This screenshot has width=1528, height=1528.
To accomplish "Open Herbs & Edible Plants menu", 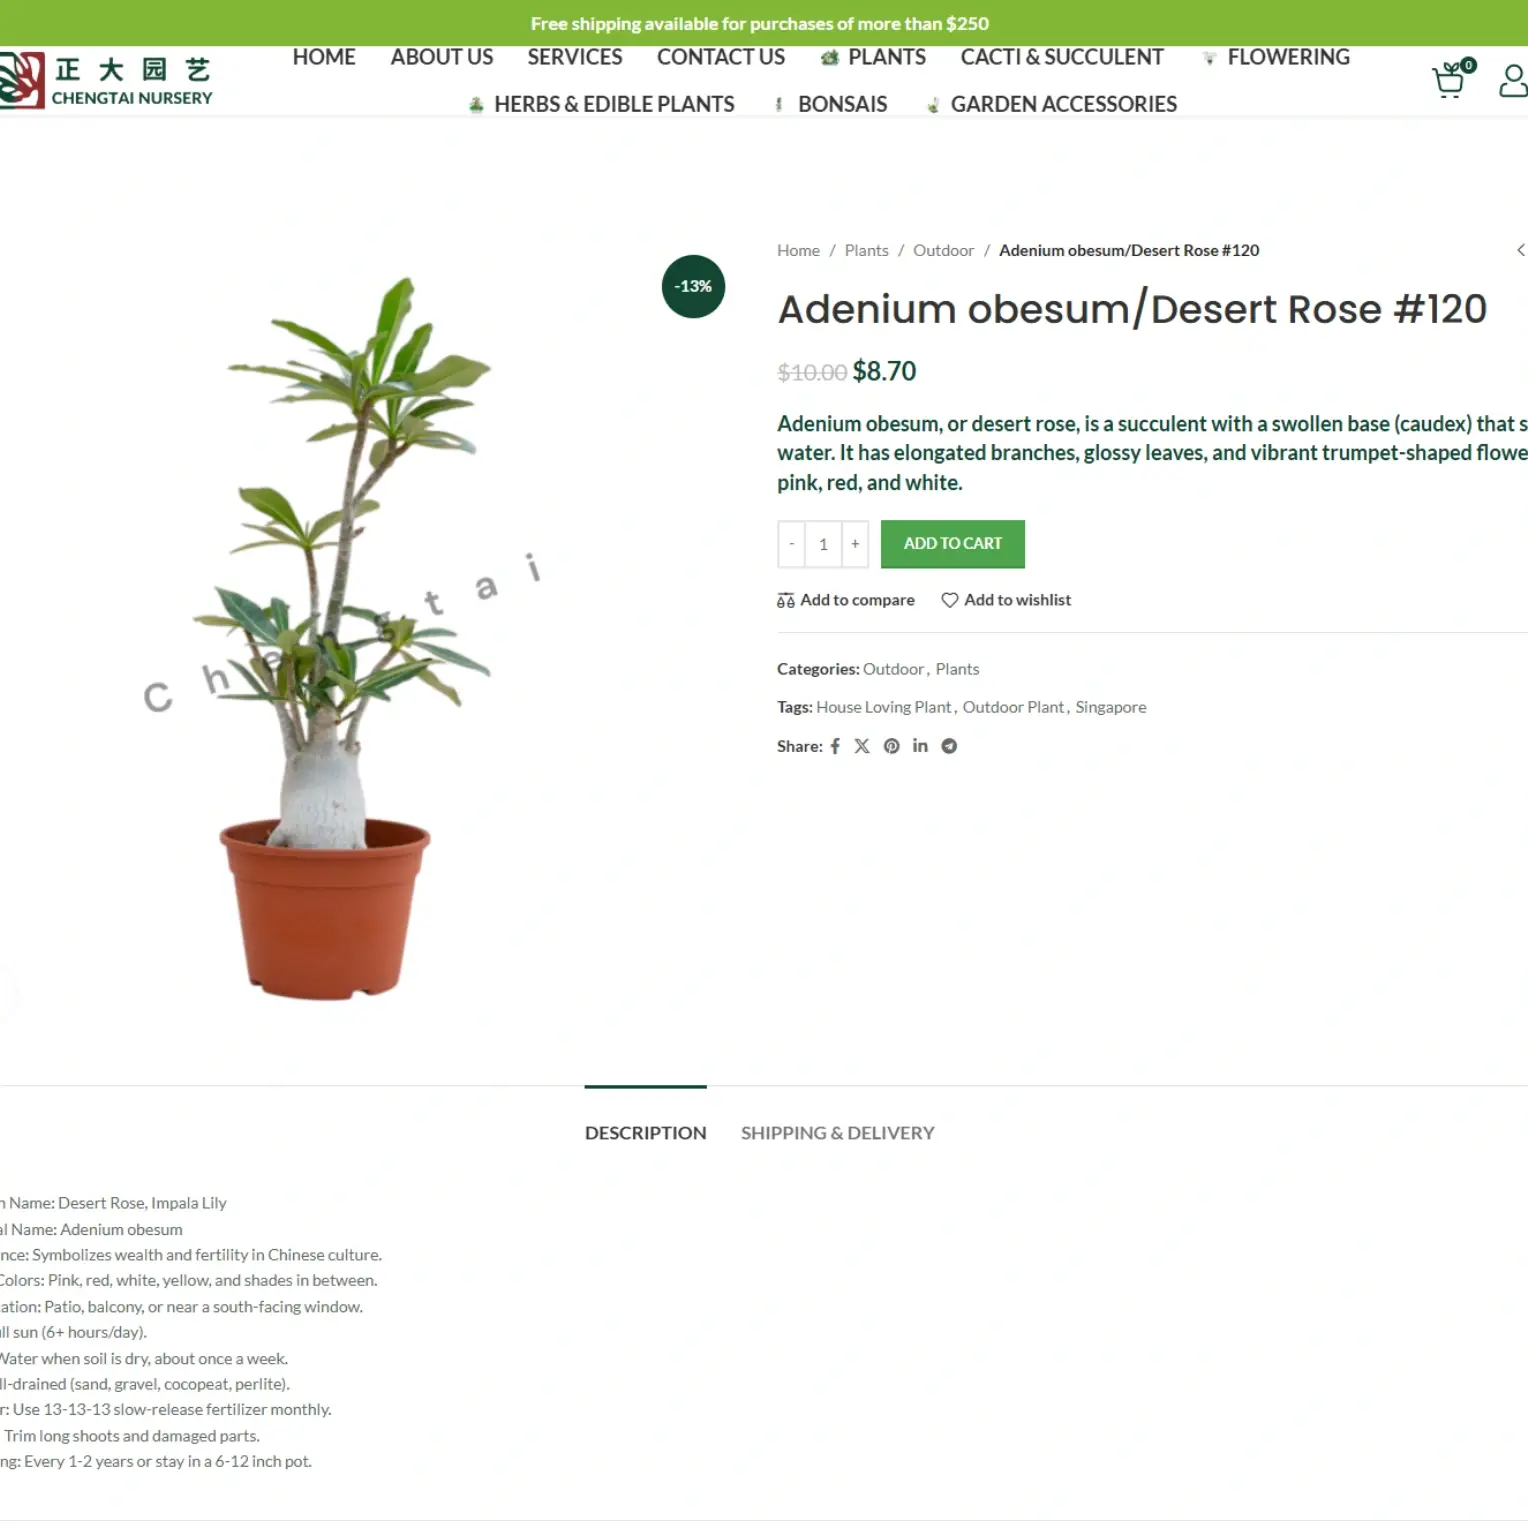I will 602,104.
